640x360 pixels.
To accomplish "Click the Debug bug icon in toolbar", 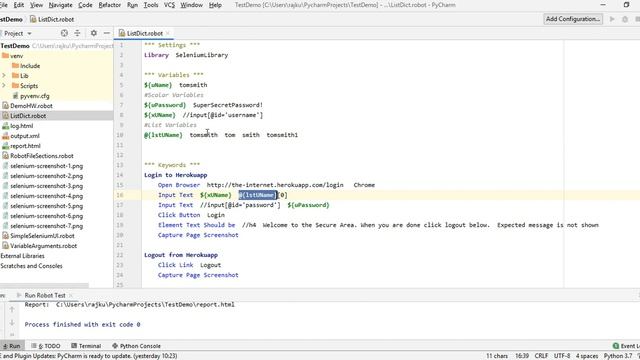I will coord(625,19).
